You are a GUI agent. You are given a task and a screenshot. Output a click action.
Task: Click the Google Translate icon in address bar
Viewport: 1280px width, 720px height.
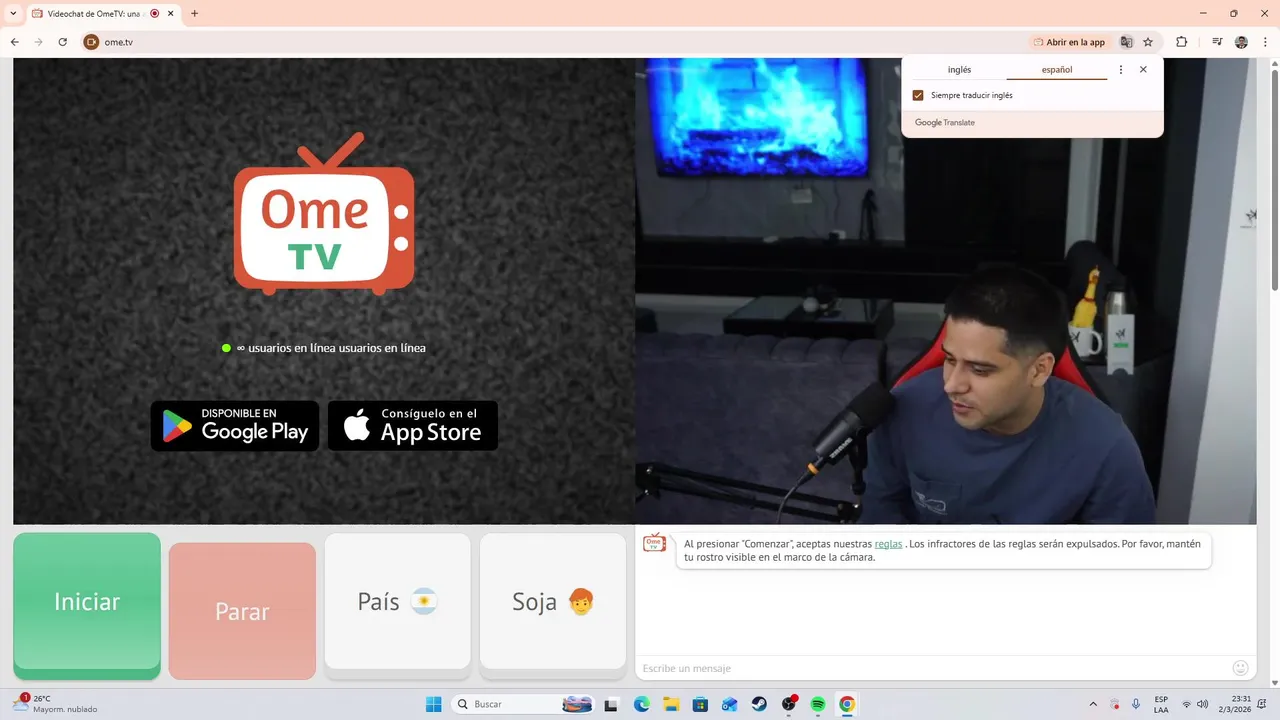pyautogui.click(x=1126, y=42)
